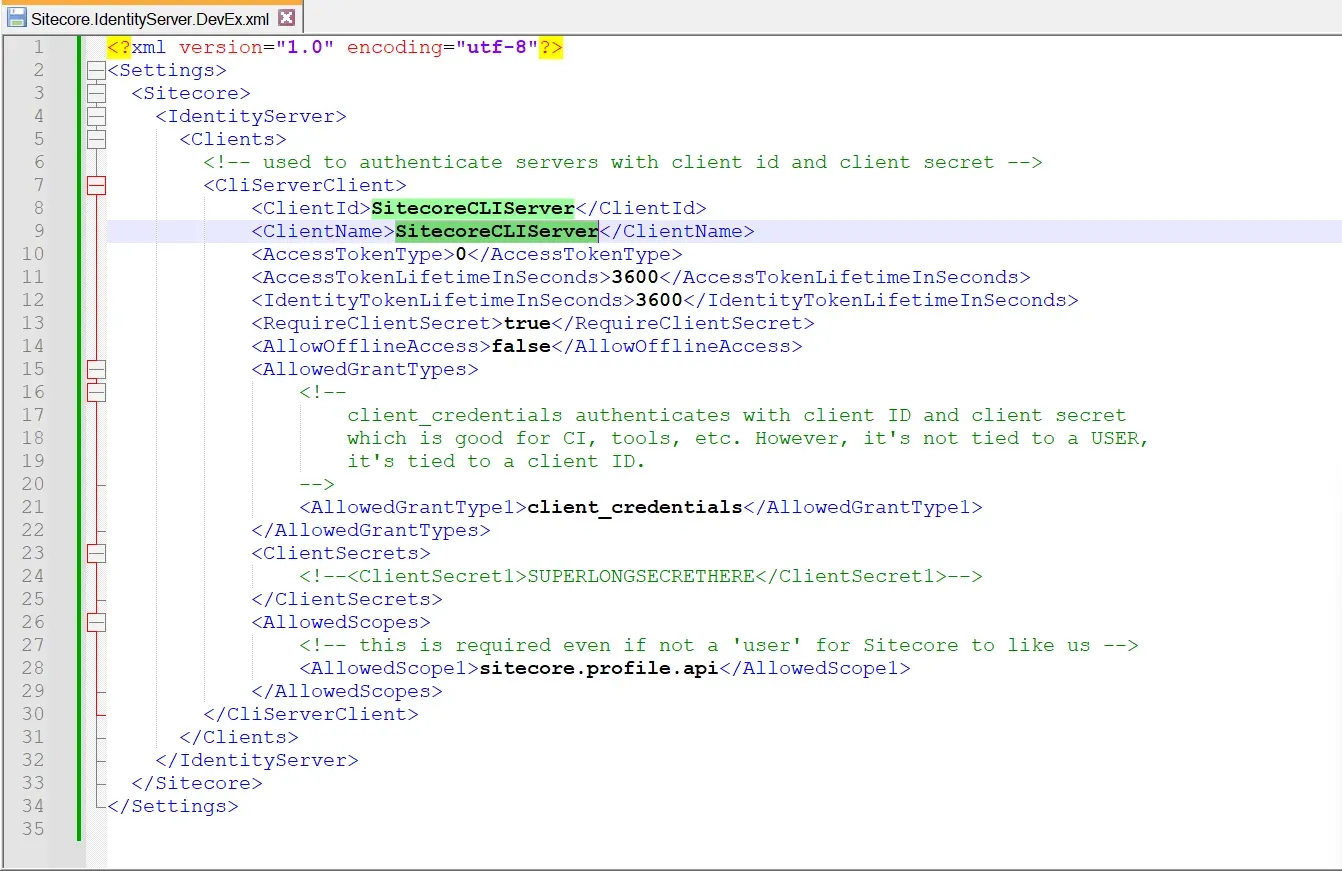Screen dimensions: 1342x871
Task: Click the AccessTokenType value 0
Action: coord(461,254)
